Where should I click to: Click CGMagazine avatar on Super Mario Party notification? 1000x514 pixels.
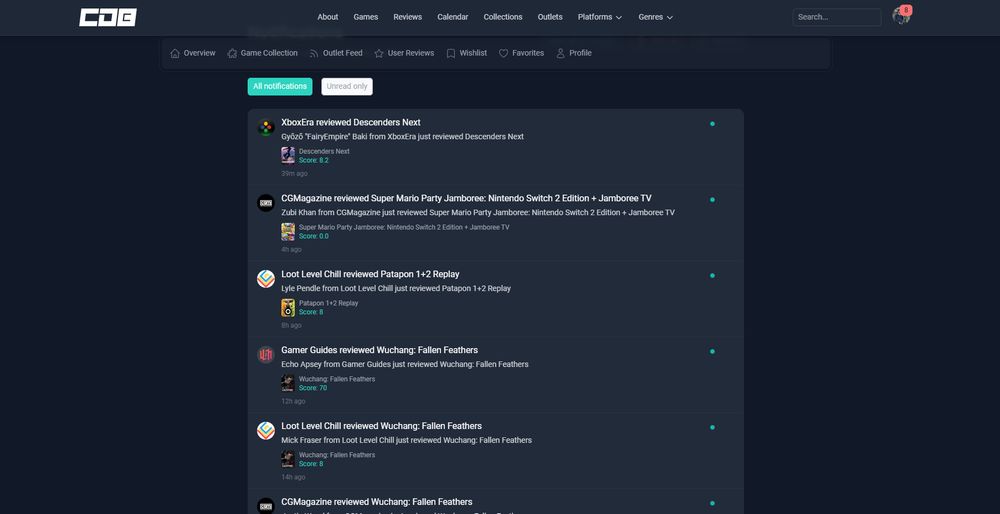pyautogui.click(x=266, y=203)
